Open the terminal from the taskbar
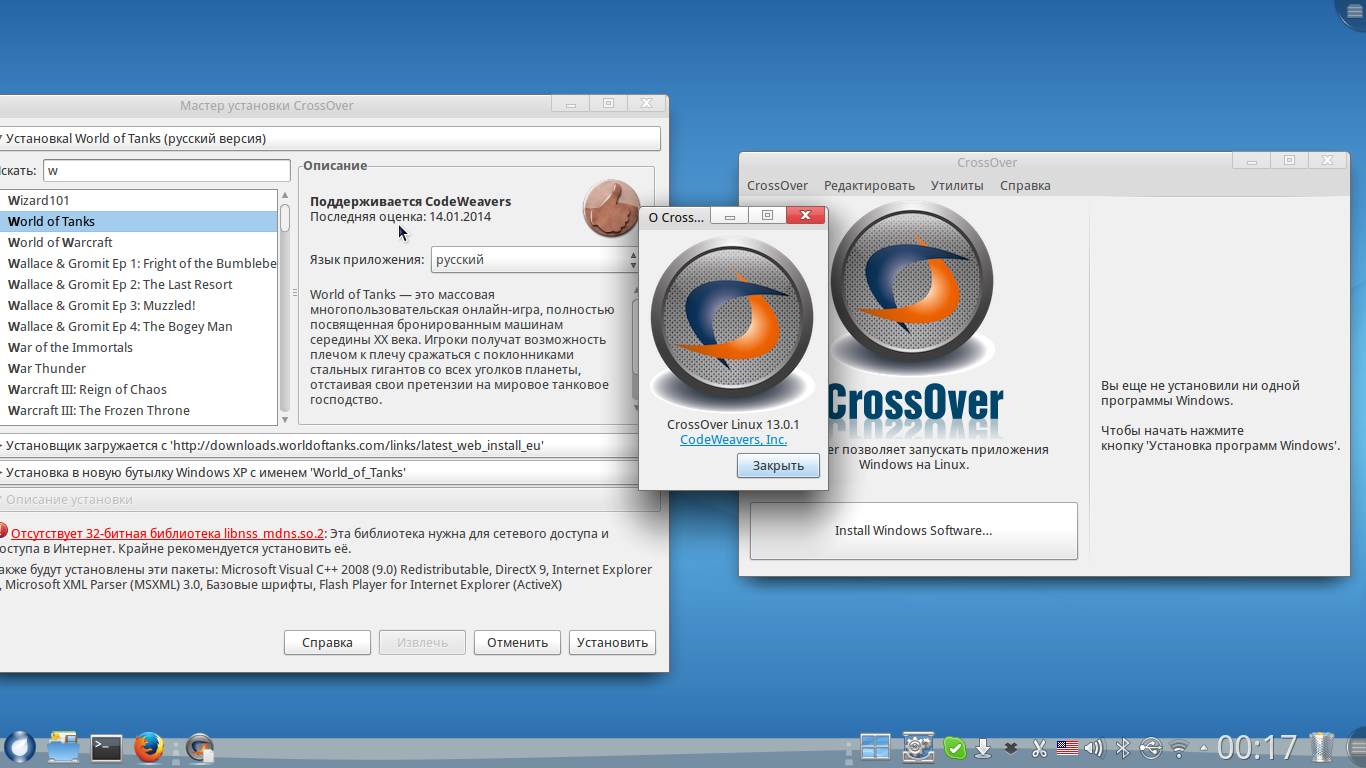 106,747
